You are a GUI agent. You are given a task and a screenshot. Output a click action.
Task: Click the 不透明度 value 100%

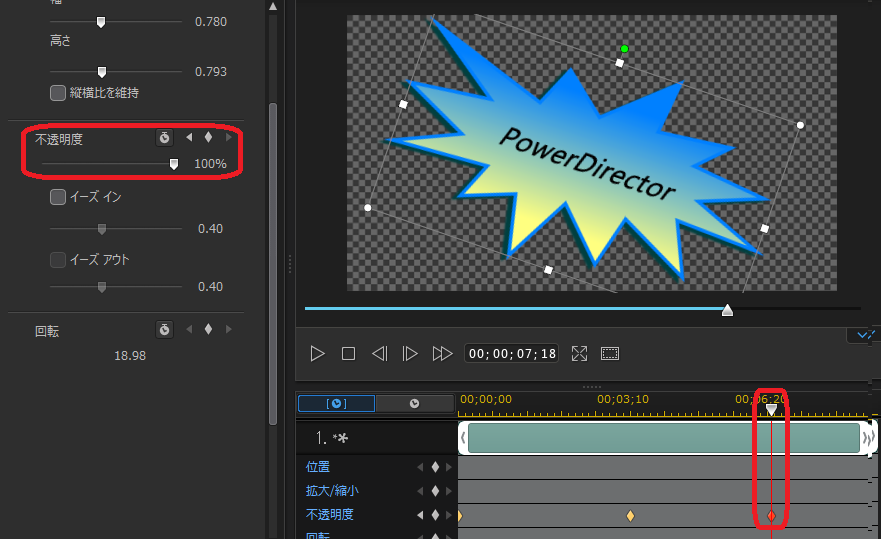[210, 164]
